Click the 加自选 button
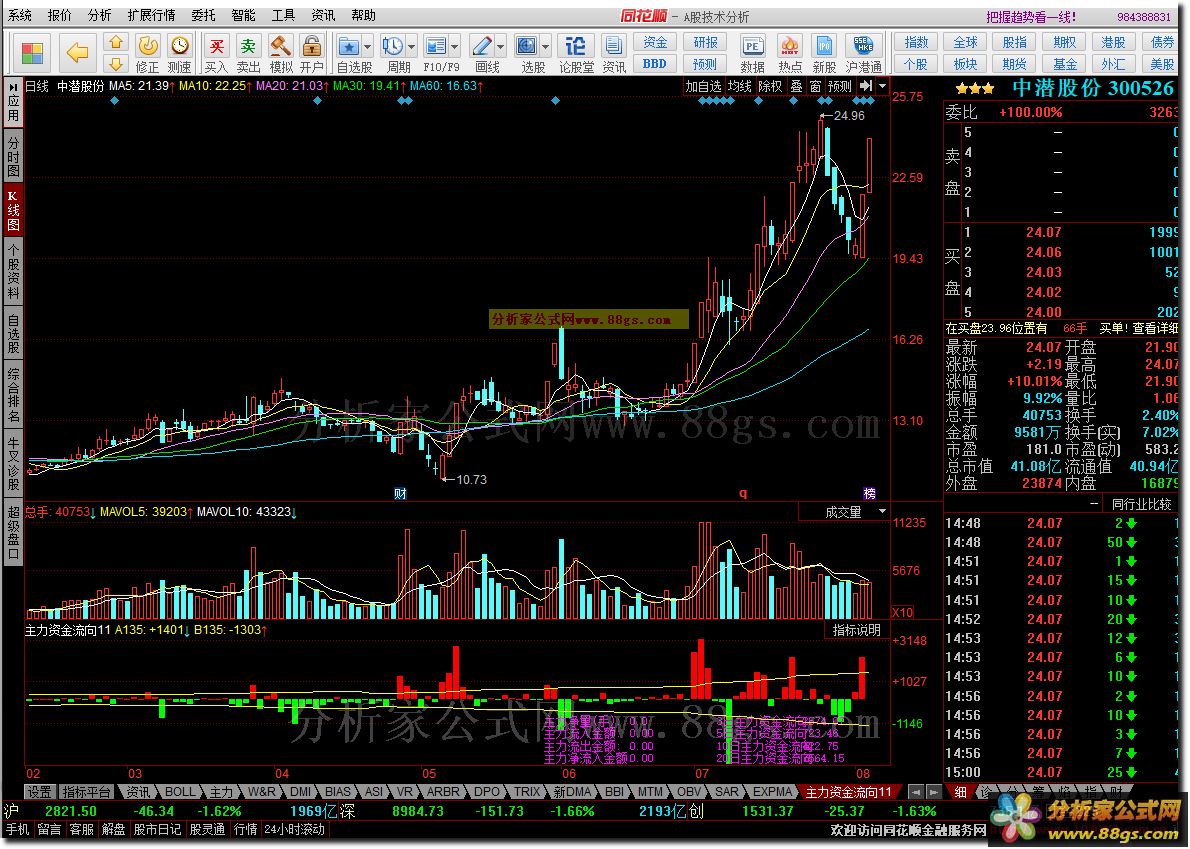 [x=704, y=86]
